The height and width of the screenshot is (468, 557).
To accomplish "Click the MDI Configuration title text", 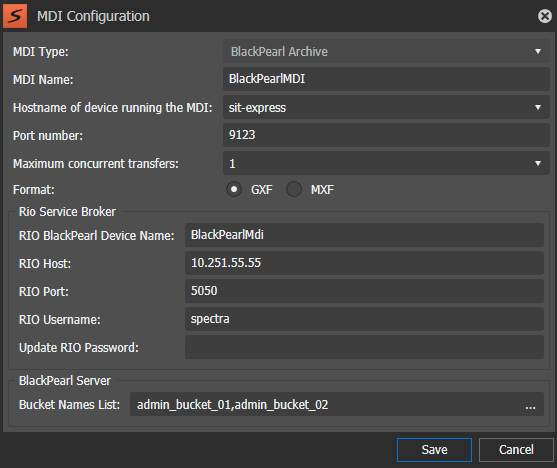I will pyautogui.click(x=93, y=16).
